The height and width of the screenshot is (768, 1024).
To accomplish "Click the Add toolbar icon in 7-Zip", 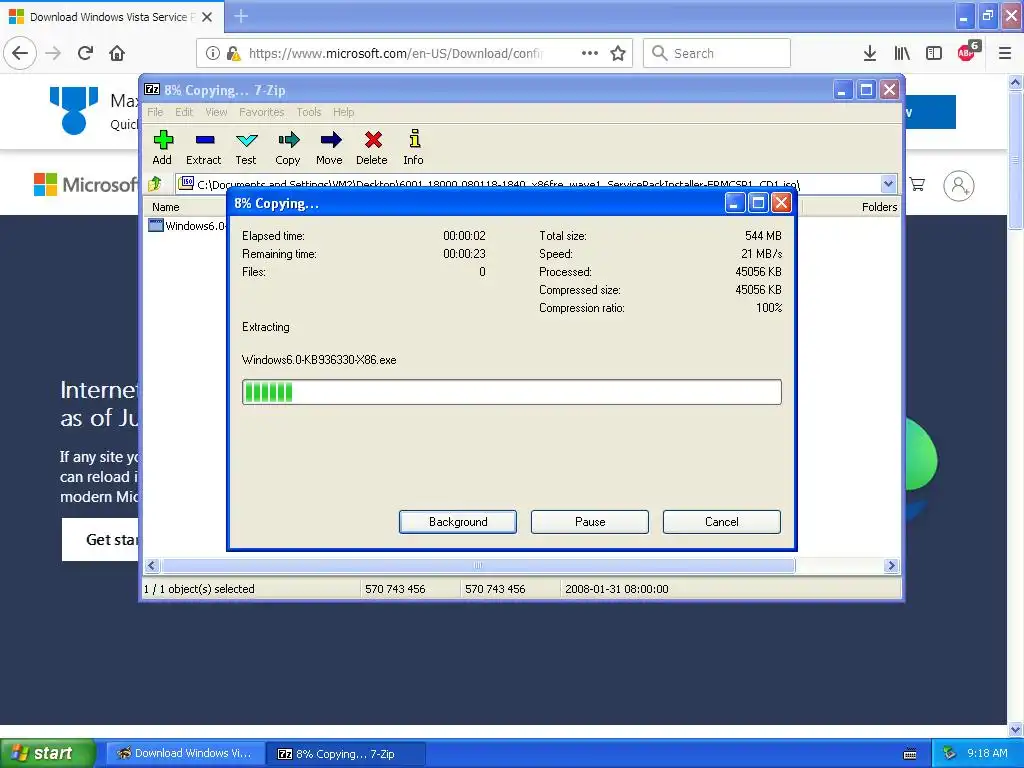I will pos(162,148).
